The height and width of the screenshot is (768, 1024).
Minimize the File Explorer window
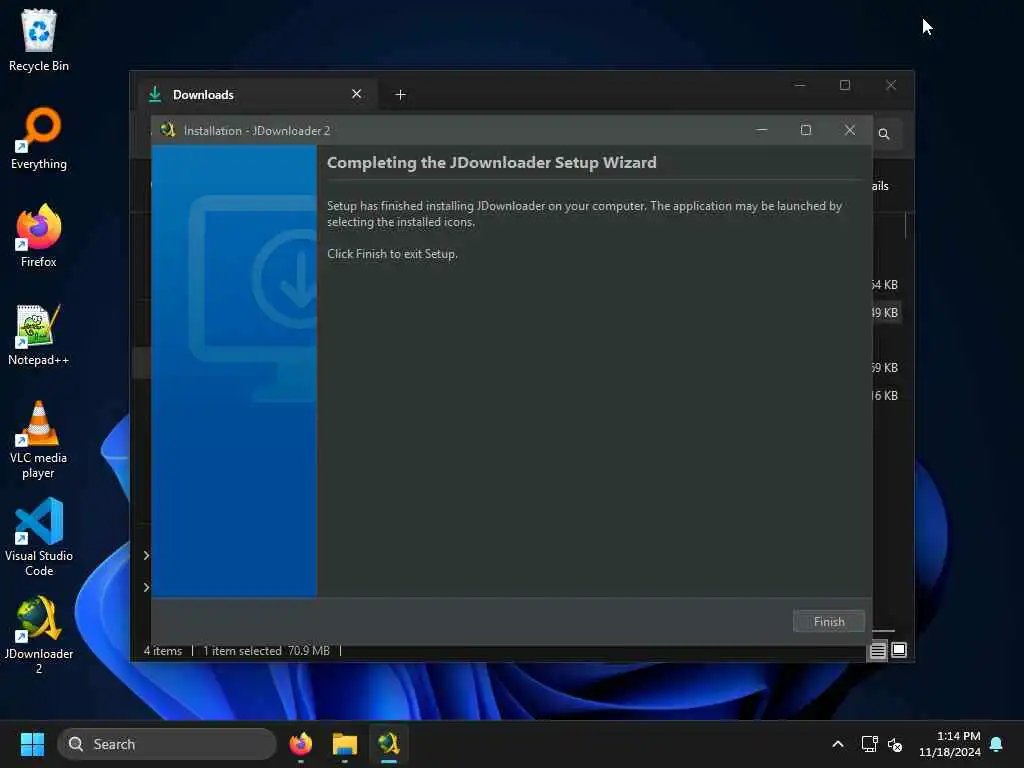click(x=800, y=85)
